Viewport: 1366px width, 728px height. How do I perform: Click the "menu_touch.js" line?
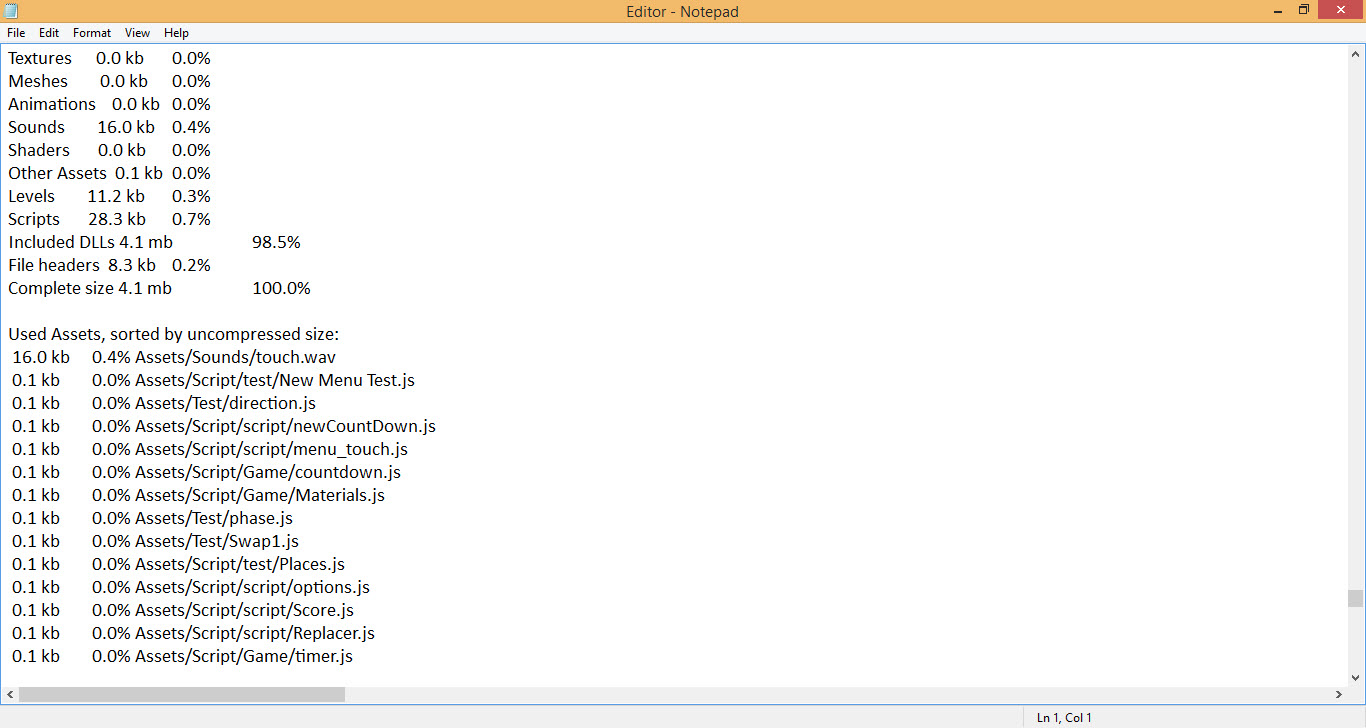pyautogui.click(x=210, y=449)
